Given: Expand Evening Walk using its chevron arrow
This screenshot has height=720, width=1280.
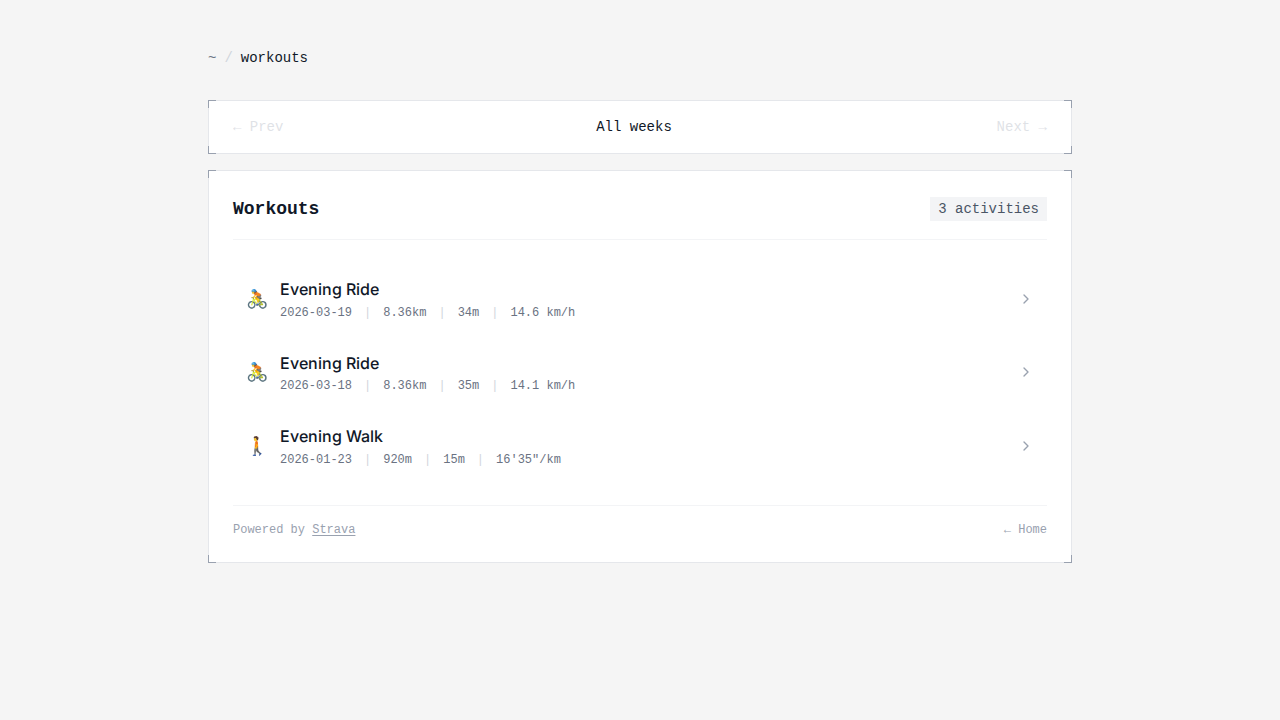Looking at the screenshot, I should pyautogui.click(x=1025, y=446).
